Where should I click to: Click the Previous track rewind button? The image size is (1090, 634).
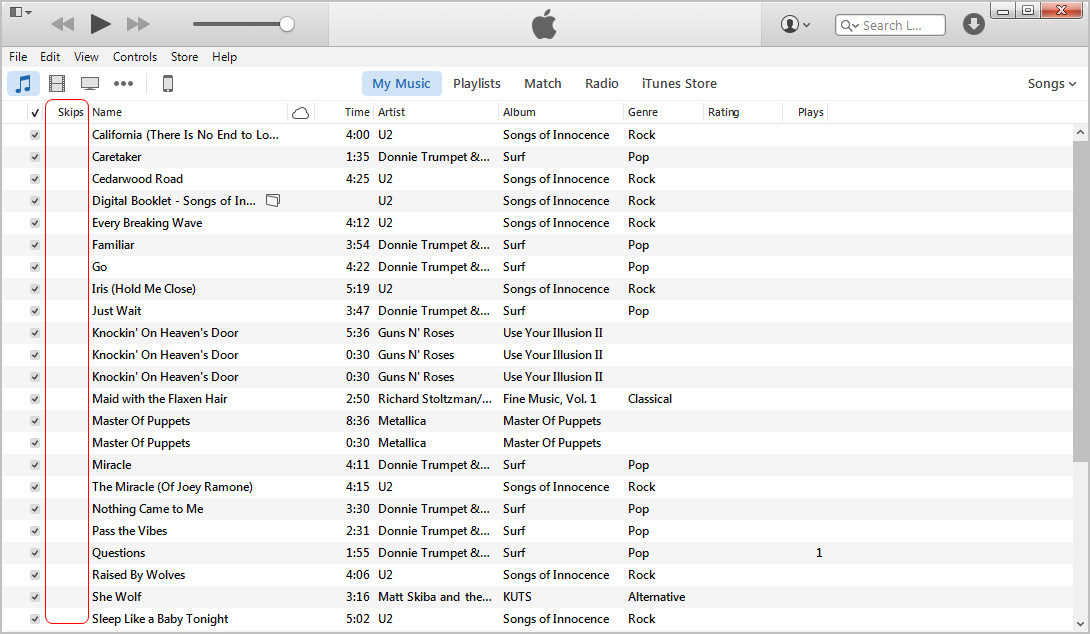pos(63,24)
